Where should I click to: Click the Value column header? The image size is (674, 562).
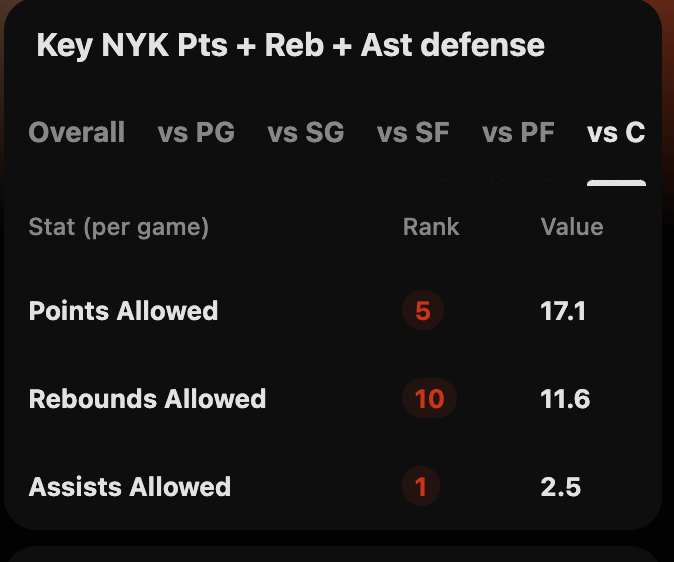[572, 227]
